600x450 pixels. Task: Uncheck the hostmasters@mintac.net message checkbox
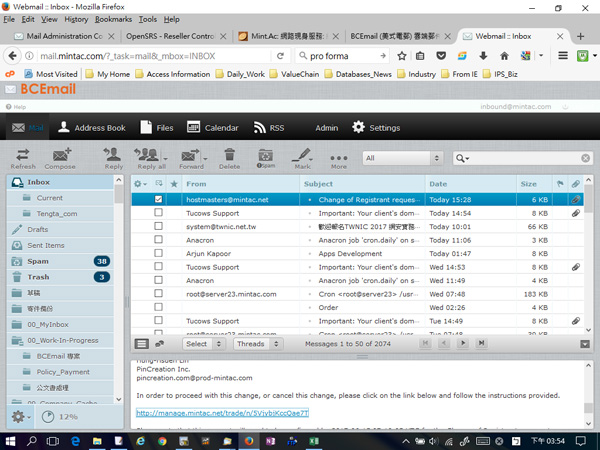point(158,200)
